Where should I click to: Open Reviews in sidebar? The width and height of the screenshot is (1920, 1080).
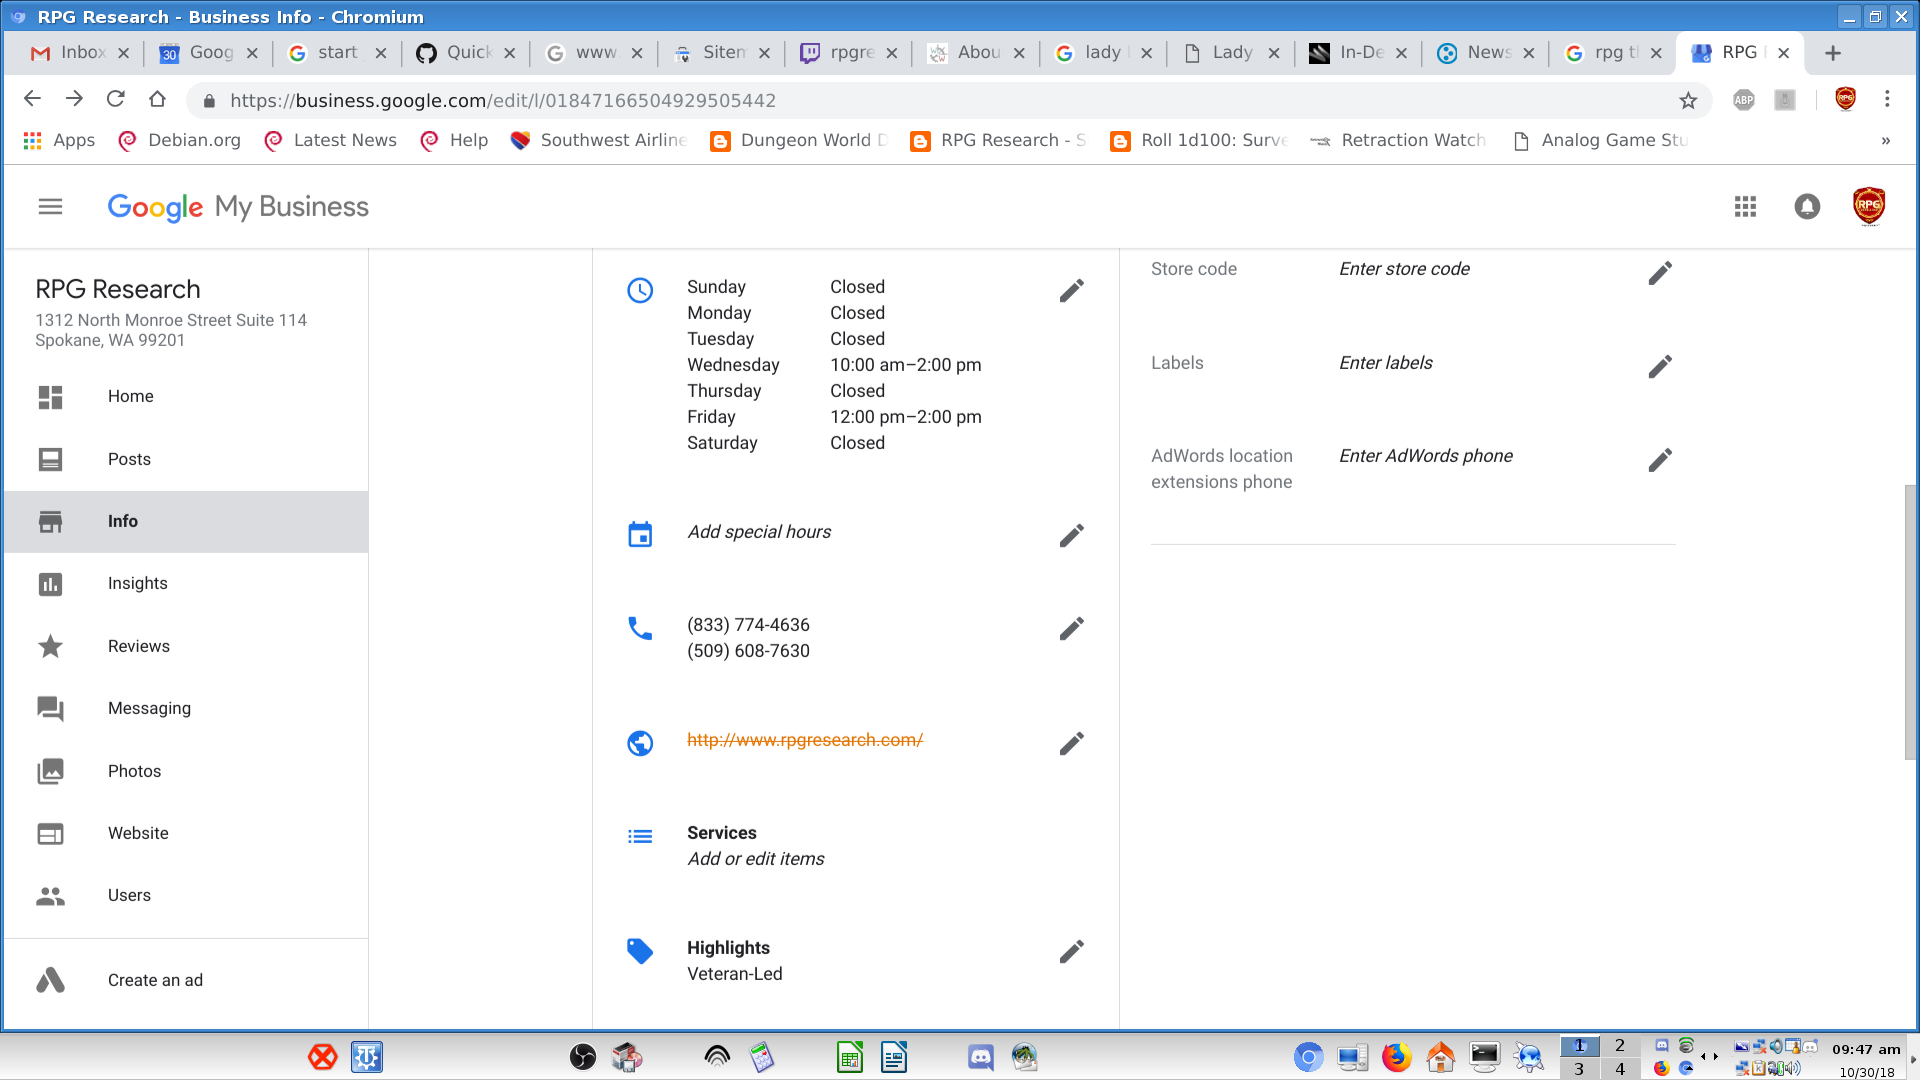tap(138, 646)
